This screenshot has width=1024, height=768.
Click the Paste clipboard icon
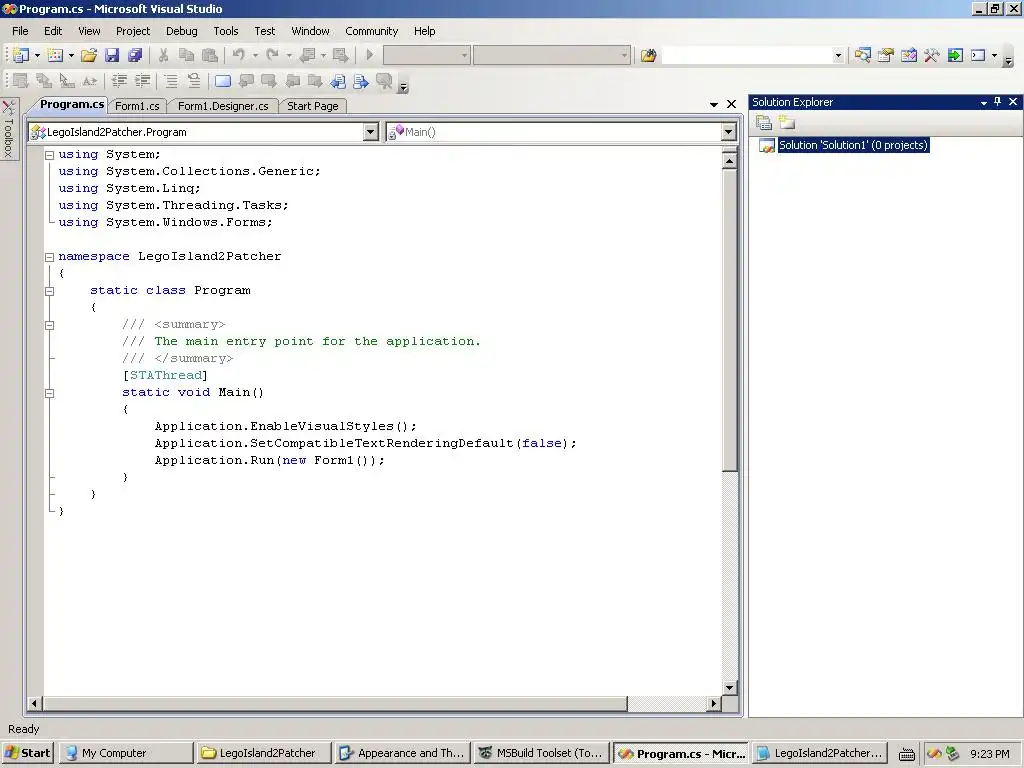point(210,56)
